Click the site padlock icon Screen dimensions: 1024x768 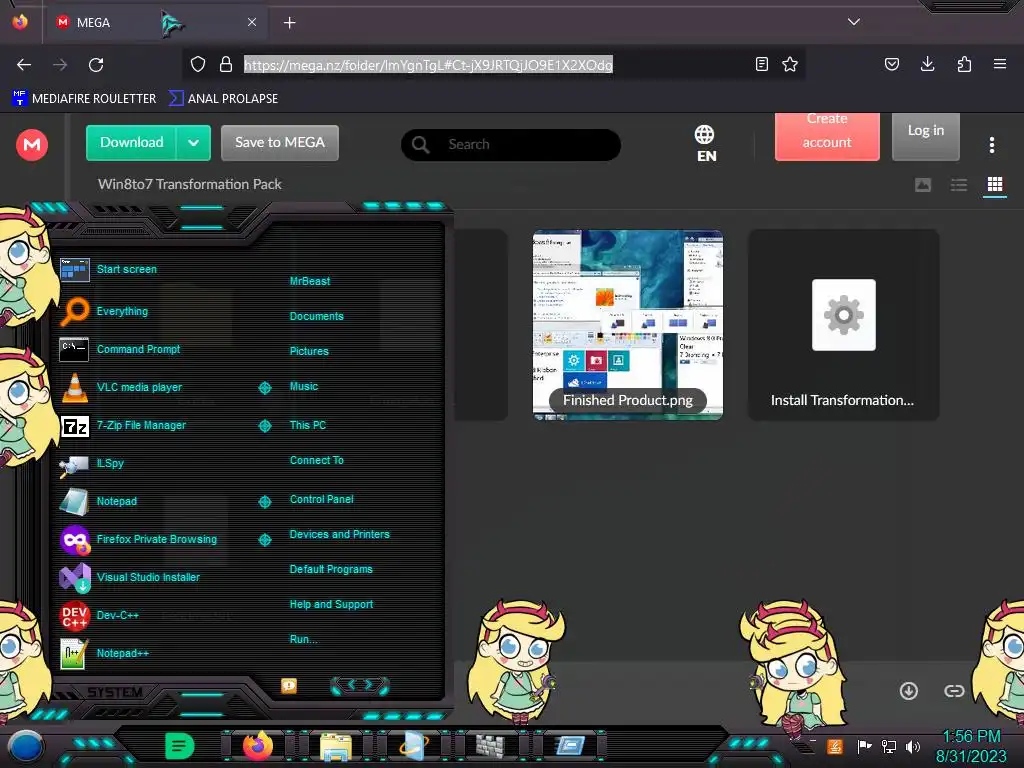coord(226,64)
